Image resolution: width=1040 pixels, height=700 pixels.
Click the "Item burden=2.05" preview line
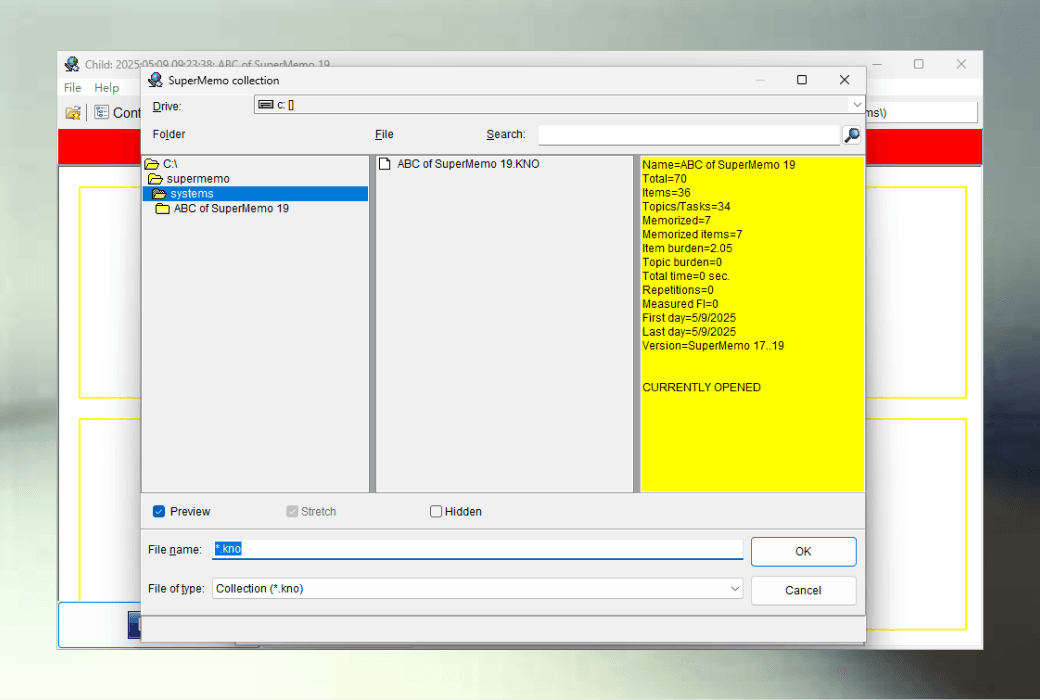(687, 248)
